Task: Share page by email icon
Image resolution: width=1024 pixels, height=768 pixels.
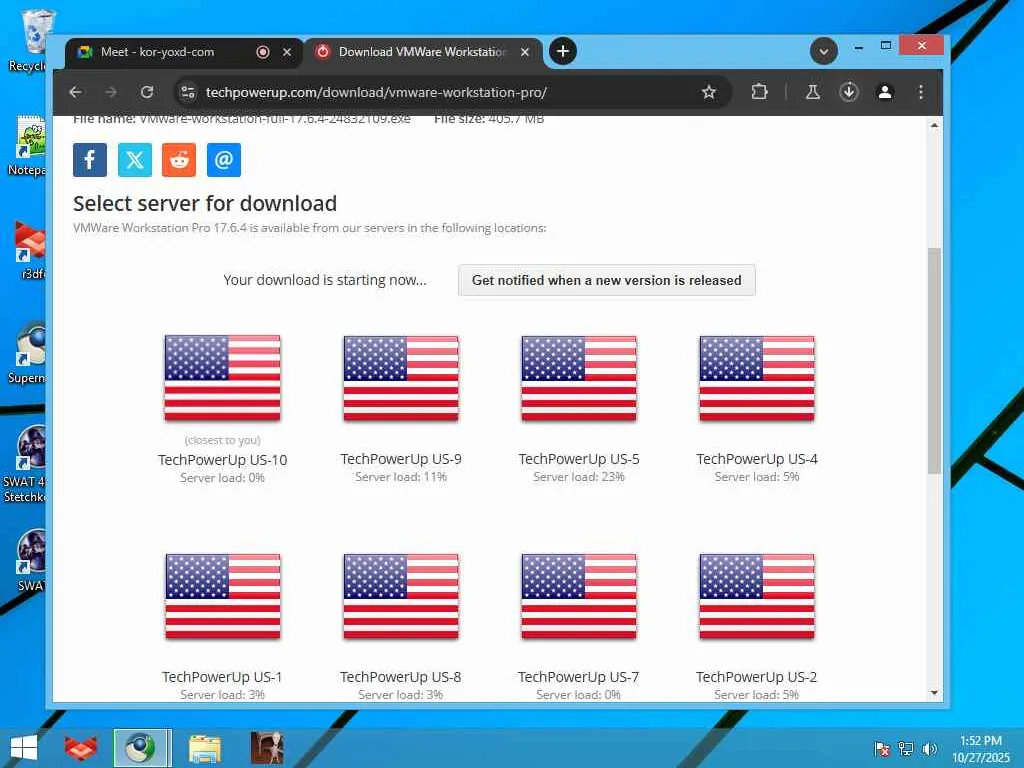Action: click(x=224, y=160)
